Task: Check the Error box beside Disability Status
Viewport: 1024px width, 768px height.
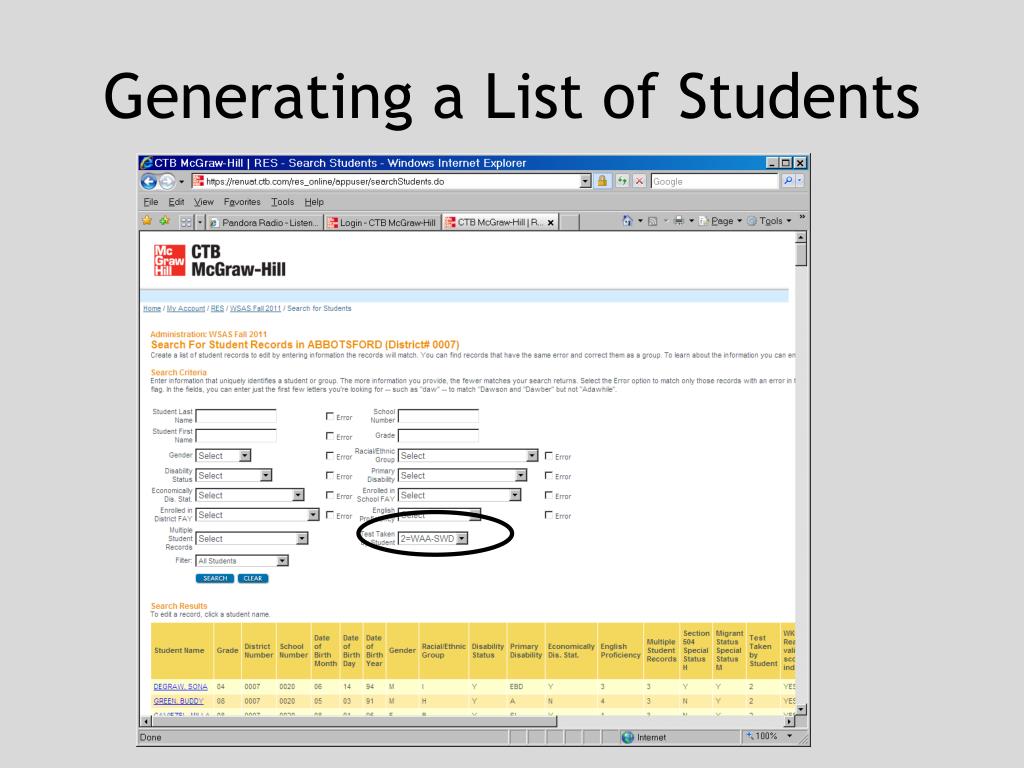Action: click(x=330, y=475)
